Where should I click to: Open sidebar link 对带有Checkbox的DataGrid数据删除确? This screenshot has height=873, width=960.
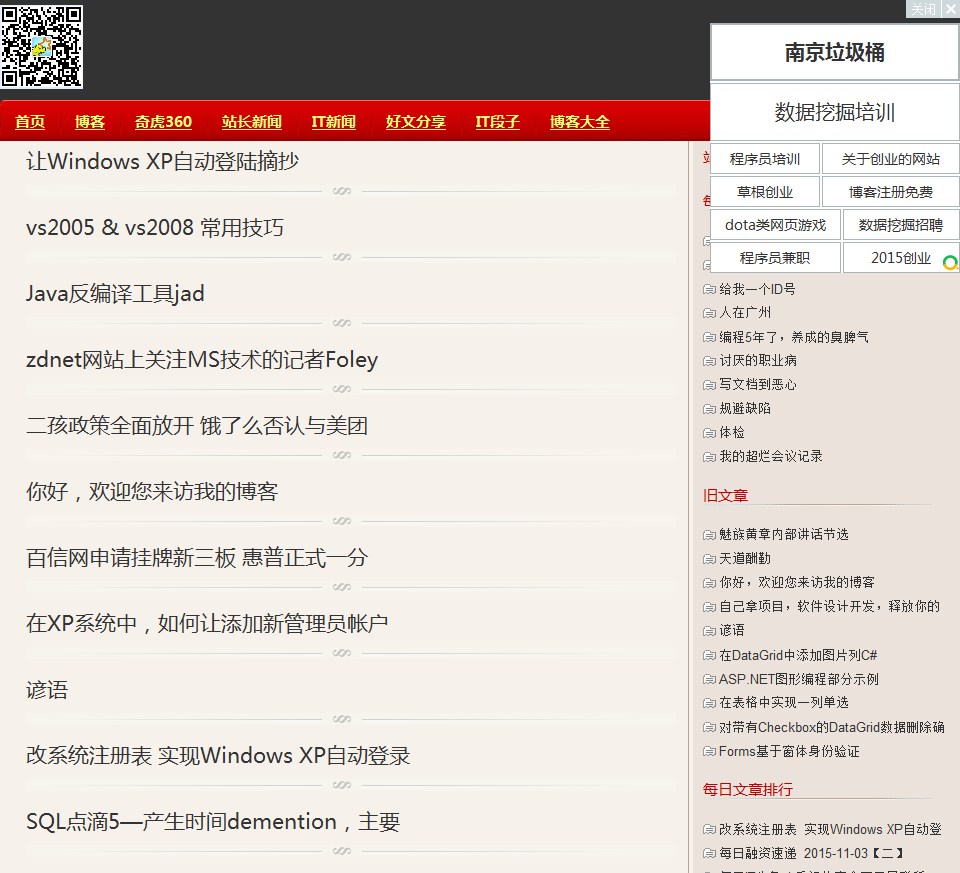[x=832, y=727]
